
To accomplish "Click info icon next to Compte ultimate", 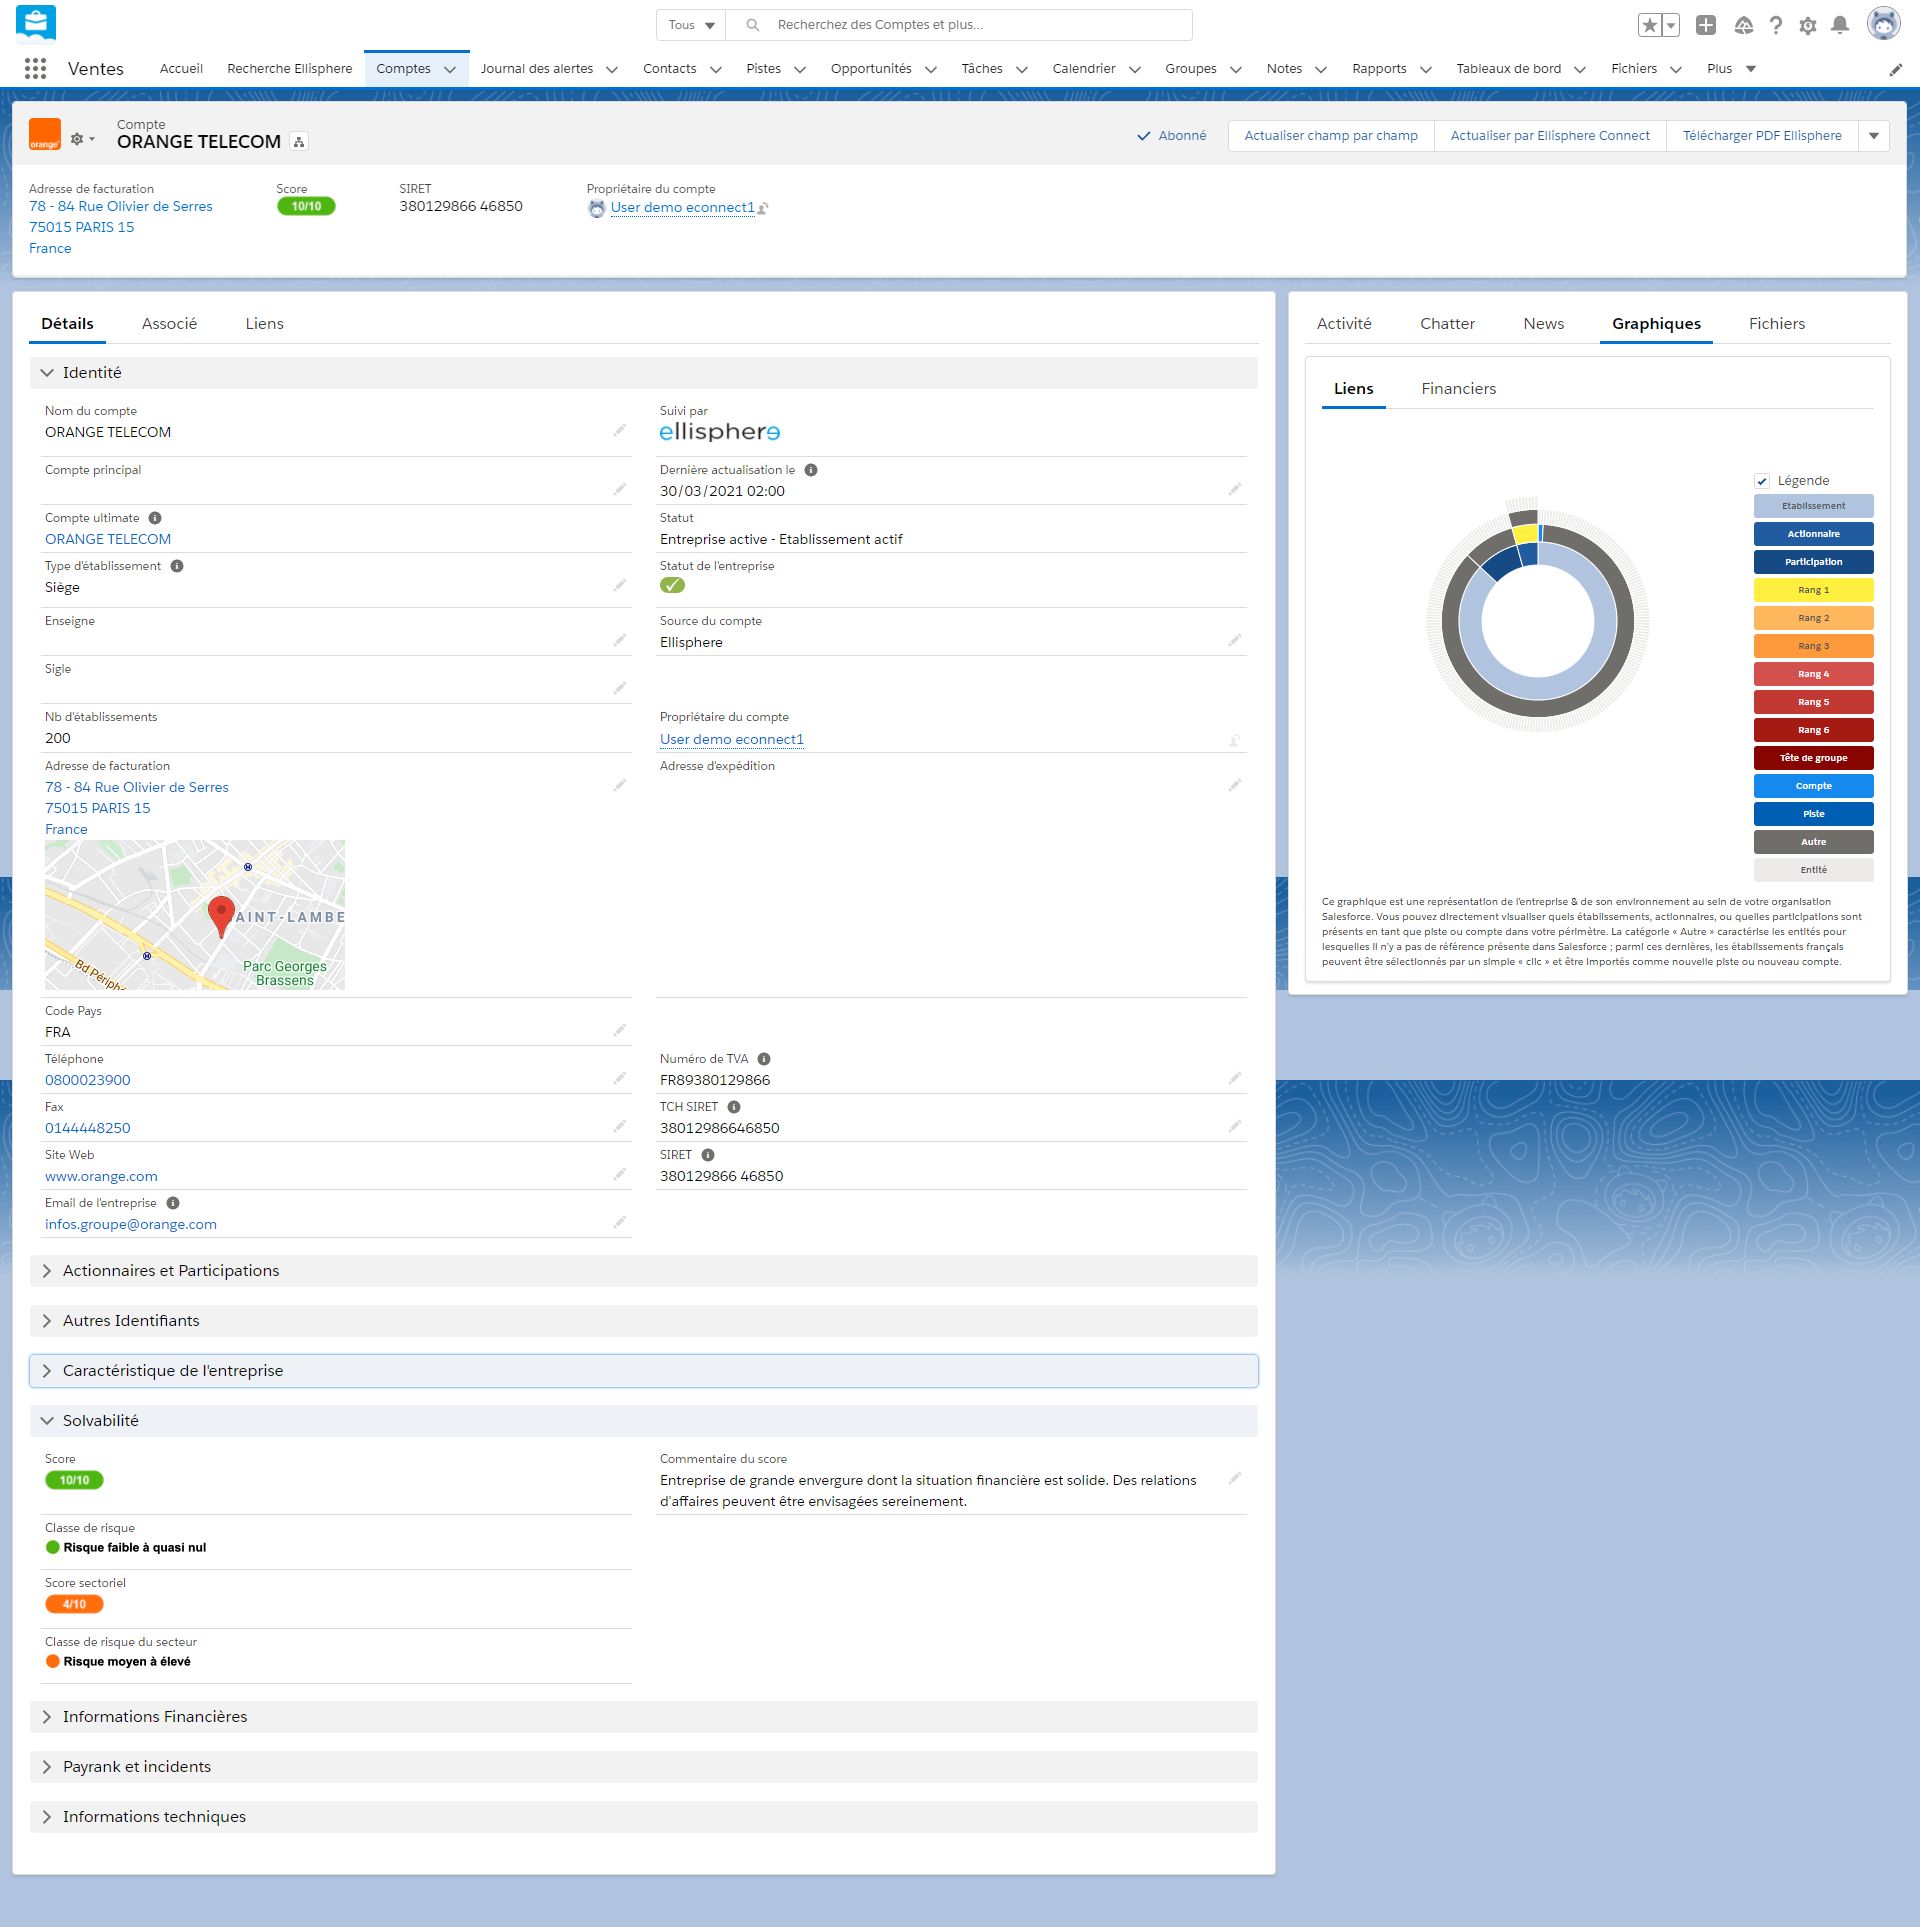I will 155,518.
